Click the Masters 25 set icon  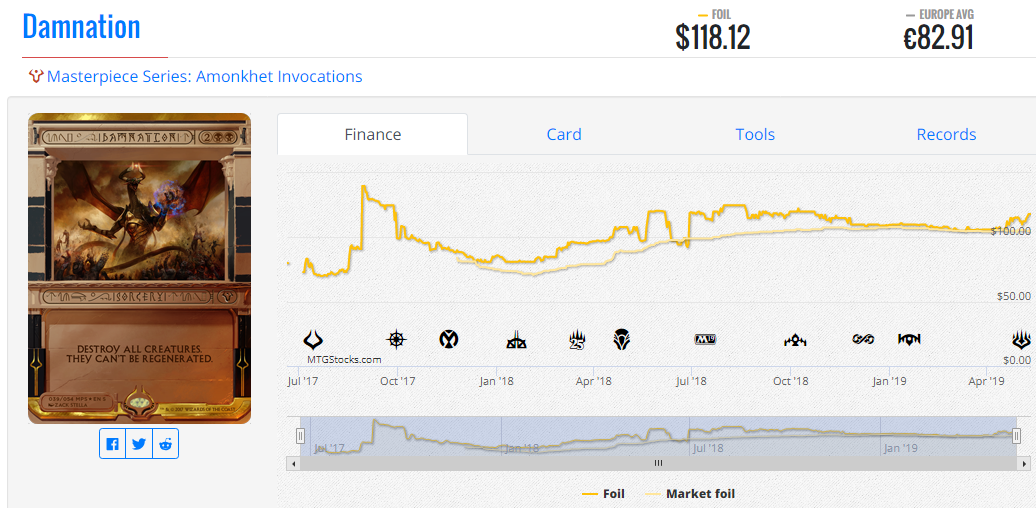click(x=578, y=340)
